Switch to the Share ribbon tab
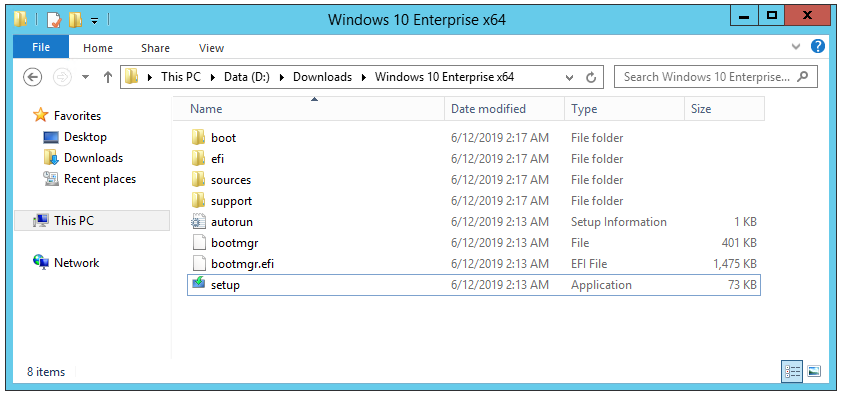Image resolution: width=843 pixels, height=397 pixels. click(x=155, y=48)
